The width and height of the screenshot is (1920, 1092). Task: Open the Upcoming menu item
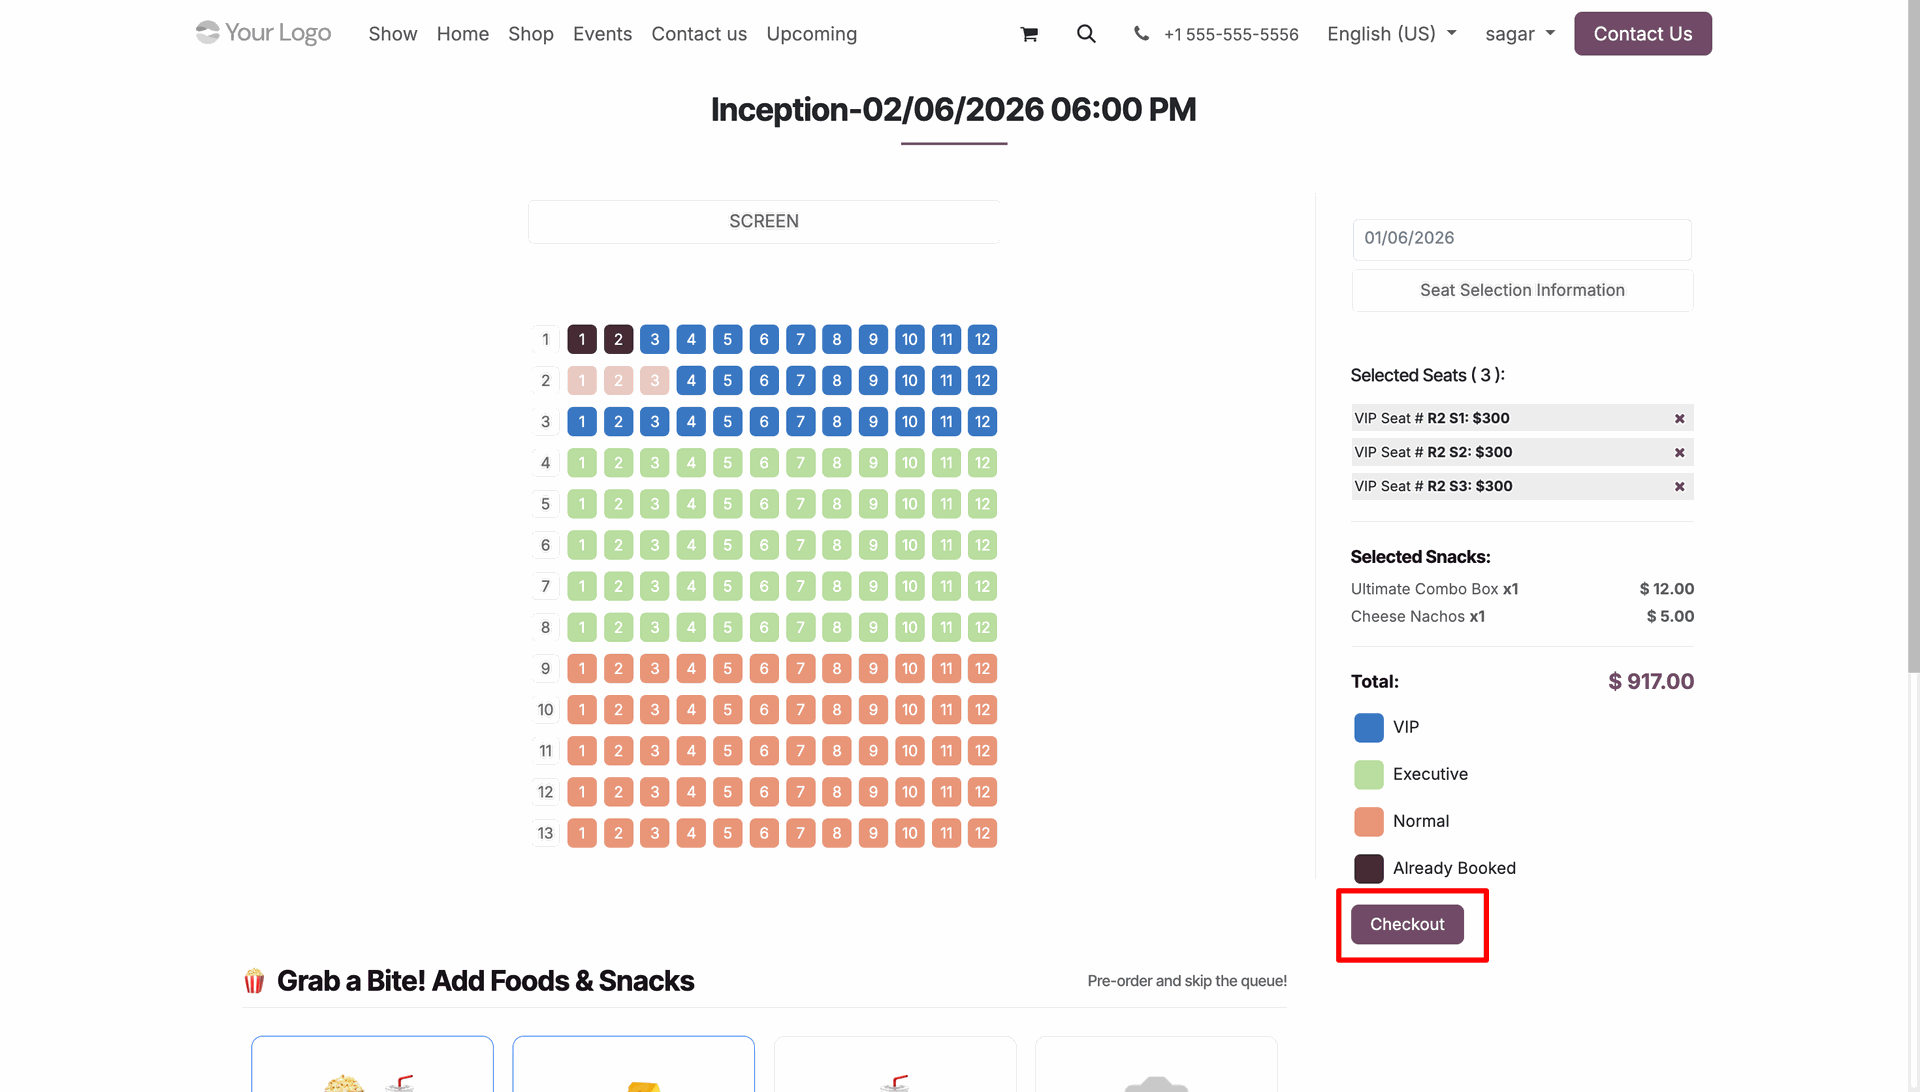(x=812, y=34)
